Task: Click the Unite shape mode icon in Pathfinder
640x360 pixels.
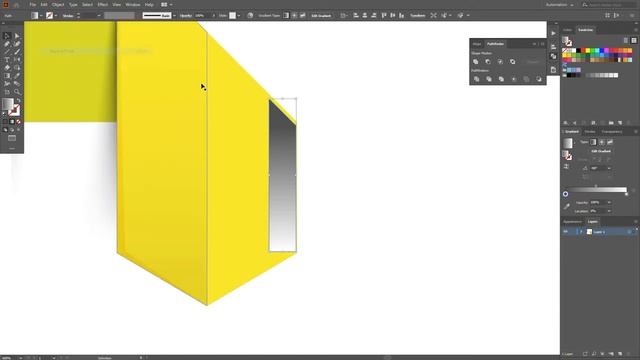Action: click(476, 62)
